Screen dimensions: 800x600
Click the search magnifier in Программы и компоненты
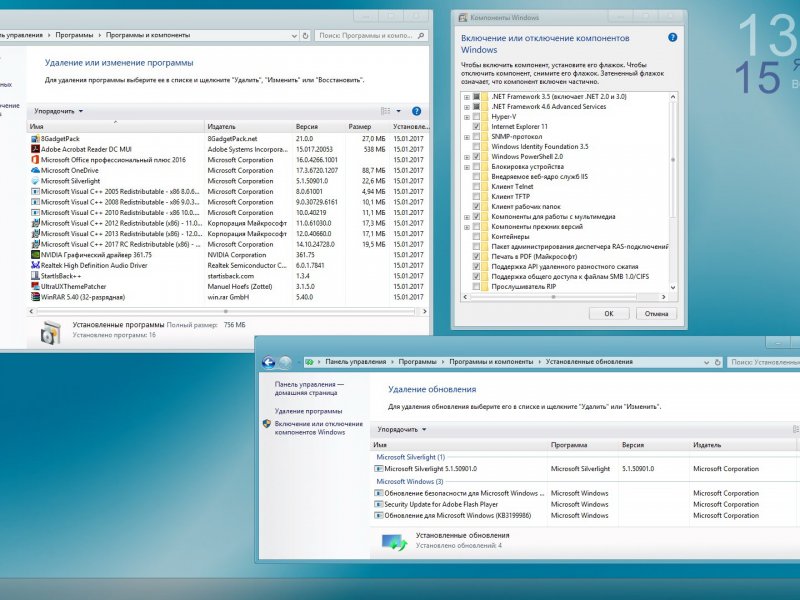(x=421, y=36)
